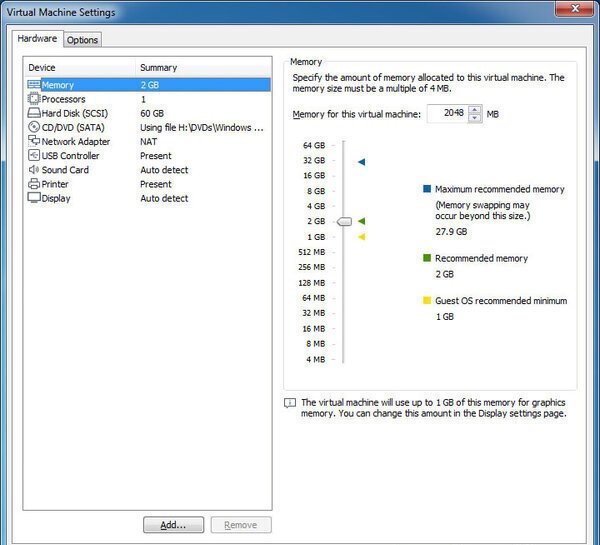Viewport: 600px width, 545px height.
Task: Click the blue maximum recommended memory marker
Action: coord(362,162)
